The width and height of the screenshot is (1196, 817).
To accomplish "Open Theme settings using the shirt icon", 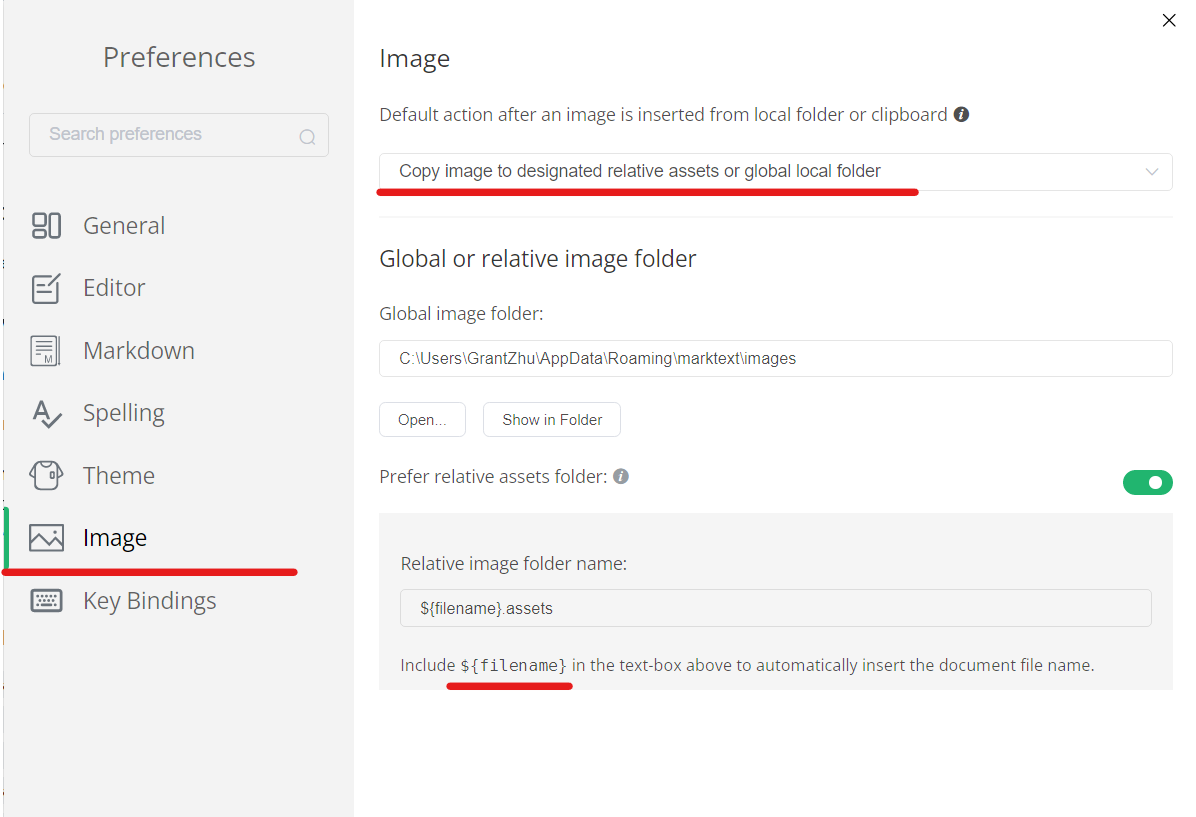I will 46,475.
